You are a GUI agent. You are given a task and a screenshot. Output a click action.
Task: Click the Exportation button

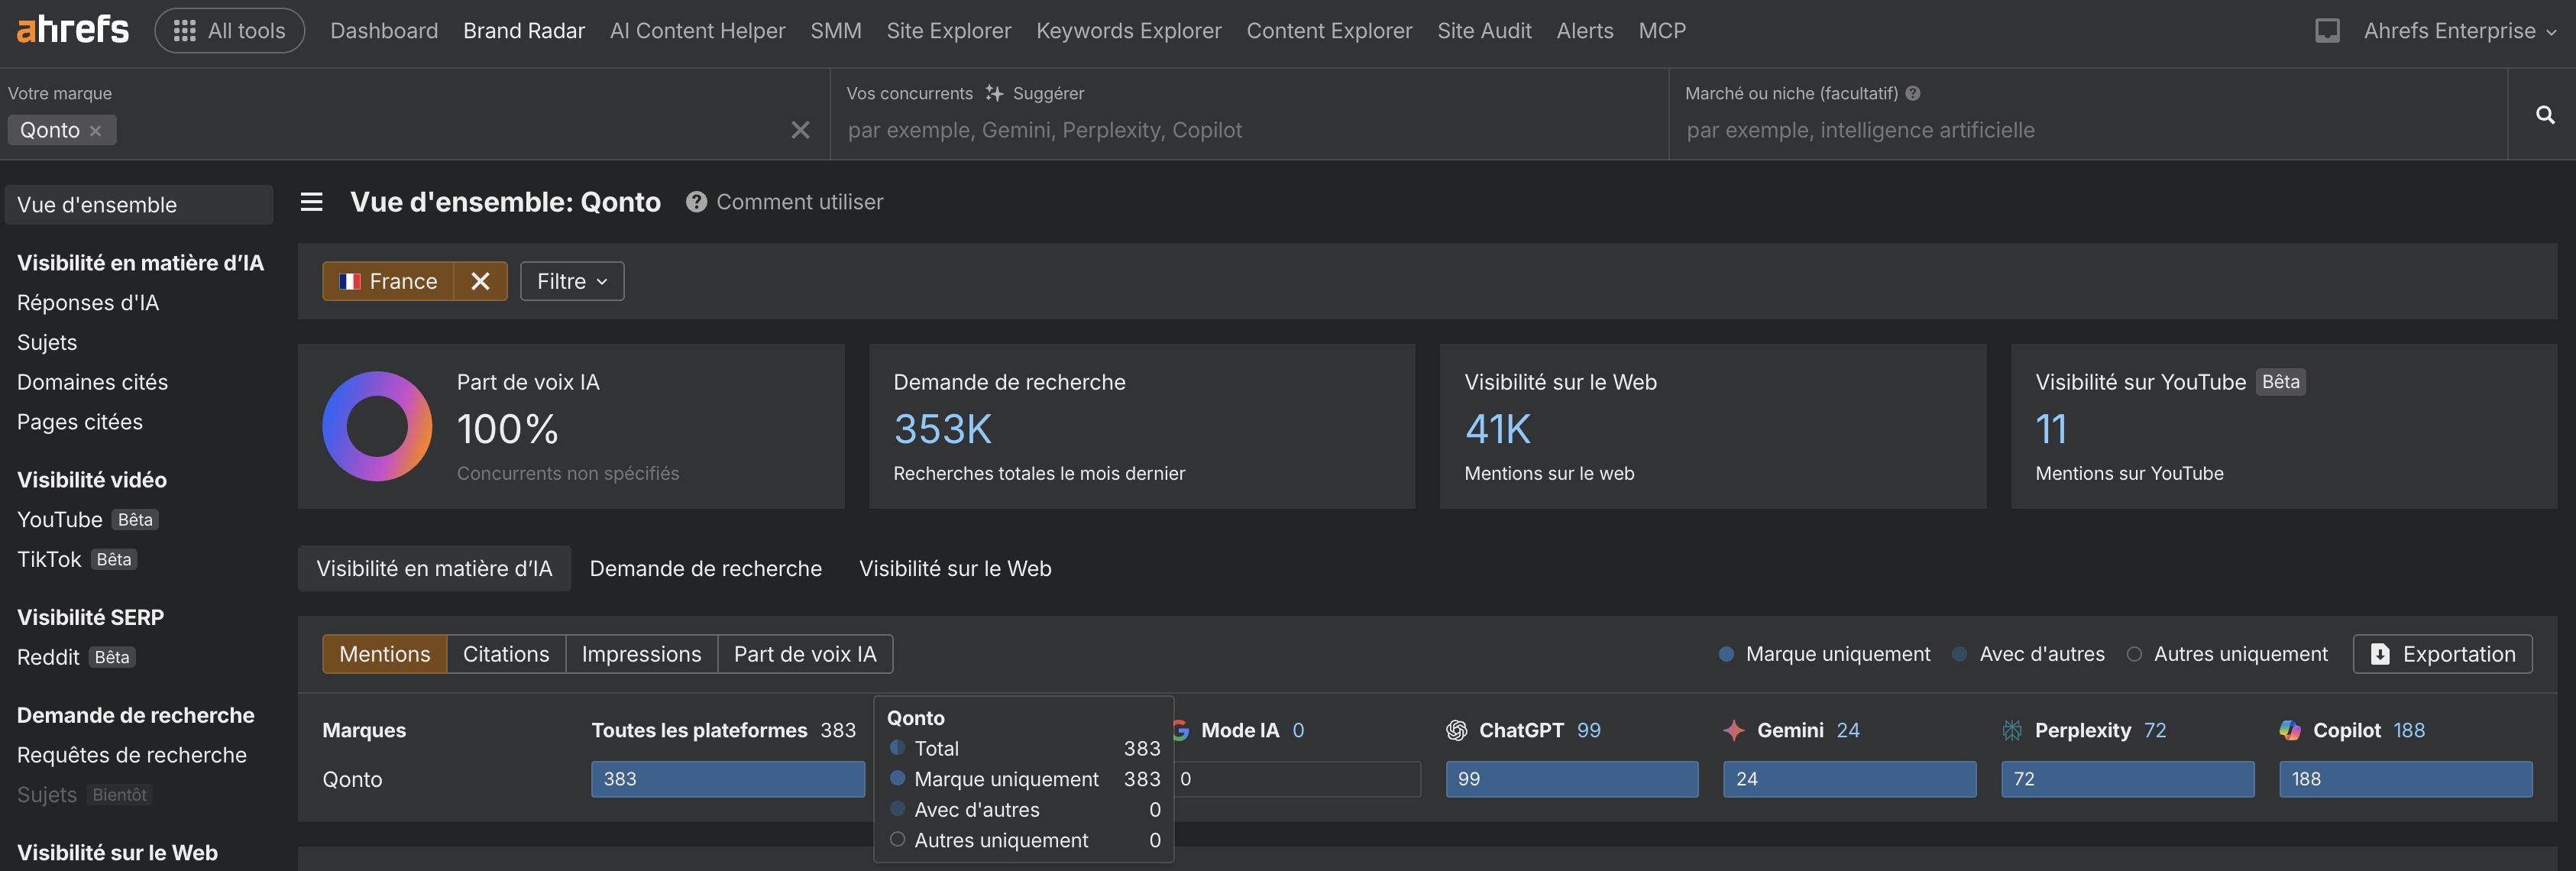(2442, 654)
